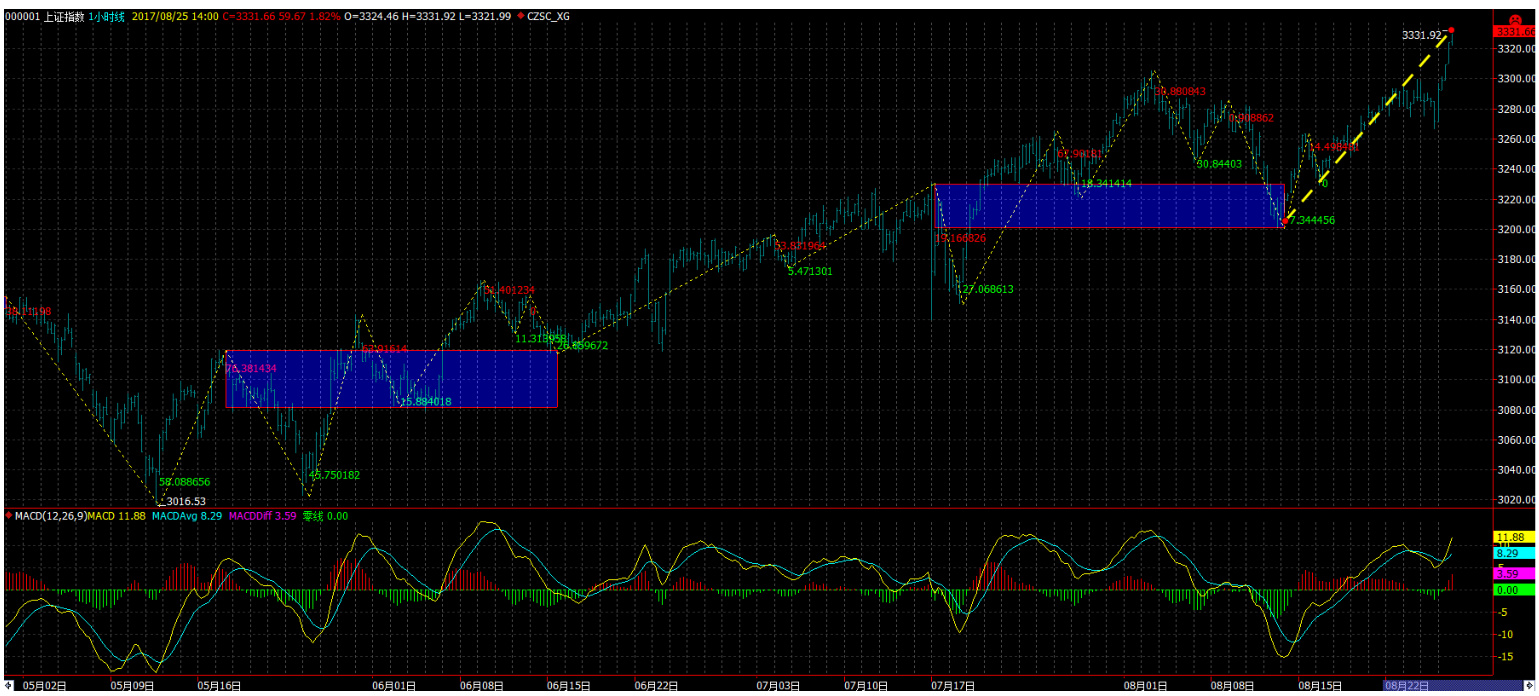Click the 3016.53 low price label
The height and width of the screenshot is (696, 1539).
click(184, 501)
